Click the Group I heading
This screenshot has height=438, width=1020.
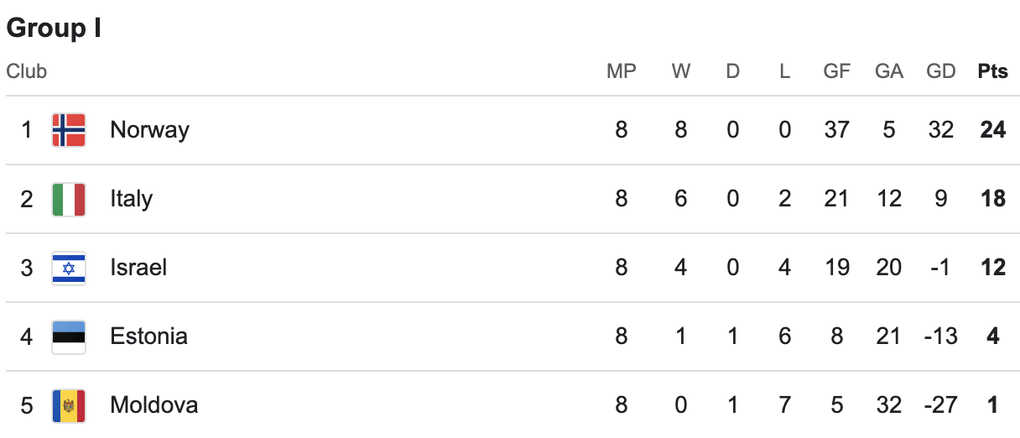[x=54, y=28]
